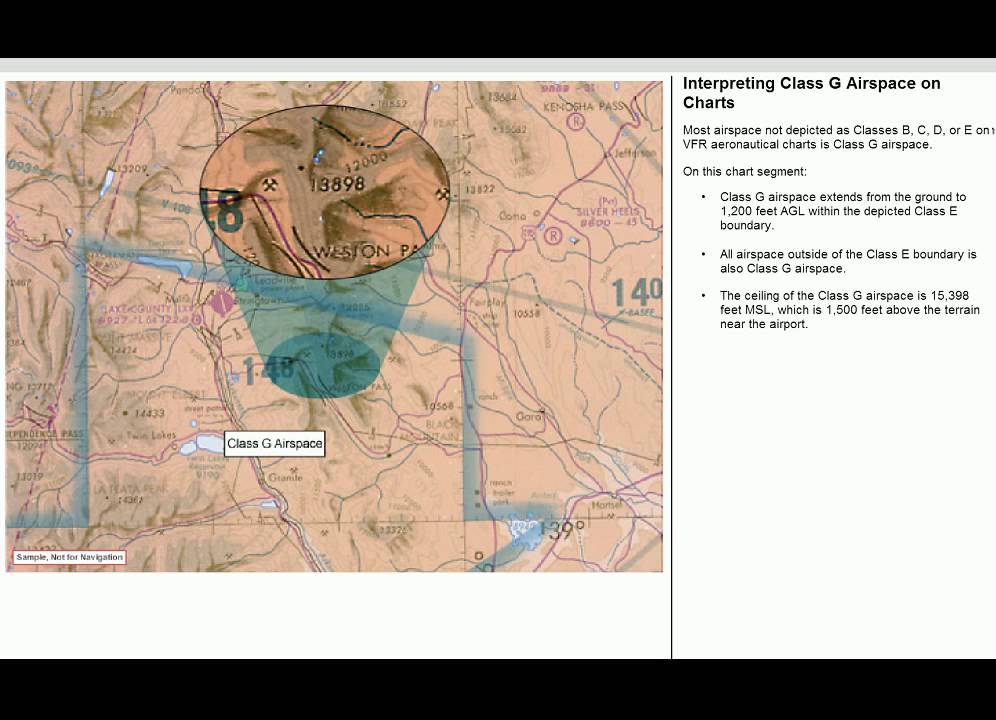Click the 'Garo' town label
This screenshot has width=996, height=720.
528,417
